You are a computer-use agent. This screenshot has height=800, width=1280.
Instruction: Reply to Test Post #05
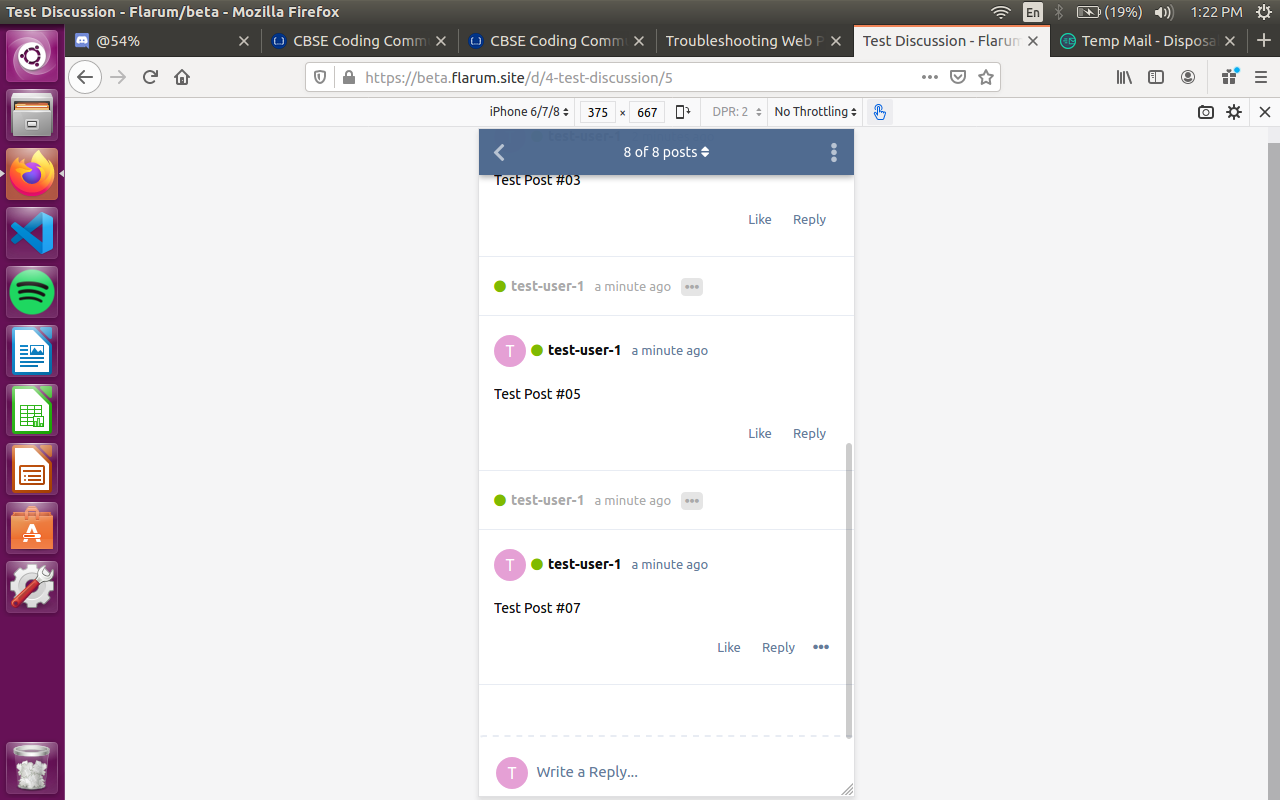(x=809, y=433)
